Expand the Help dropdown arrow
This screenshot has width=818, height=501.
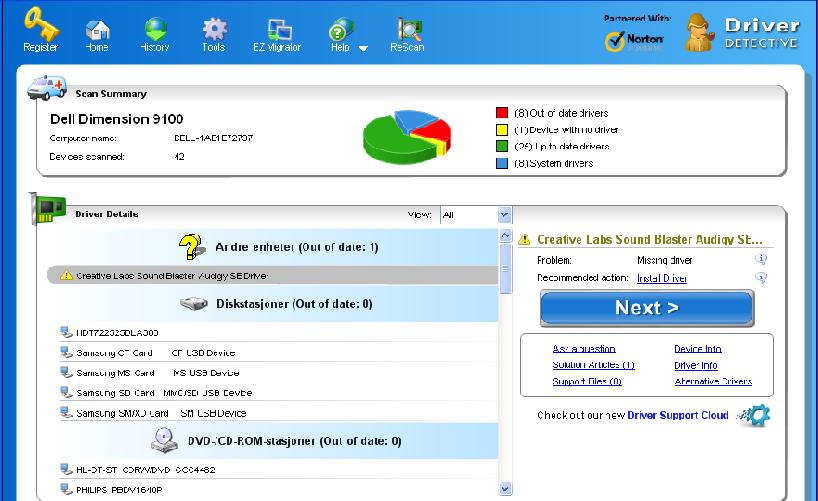coord(363,48)
